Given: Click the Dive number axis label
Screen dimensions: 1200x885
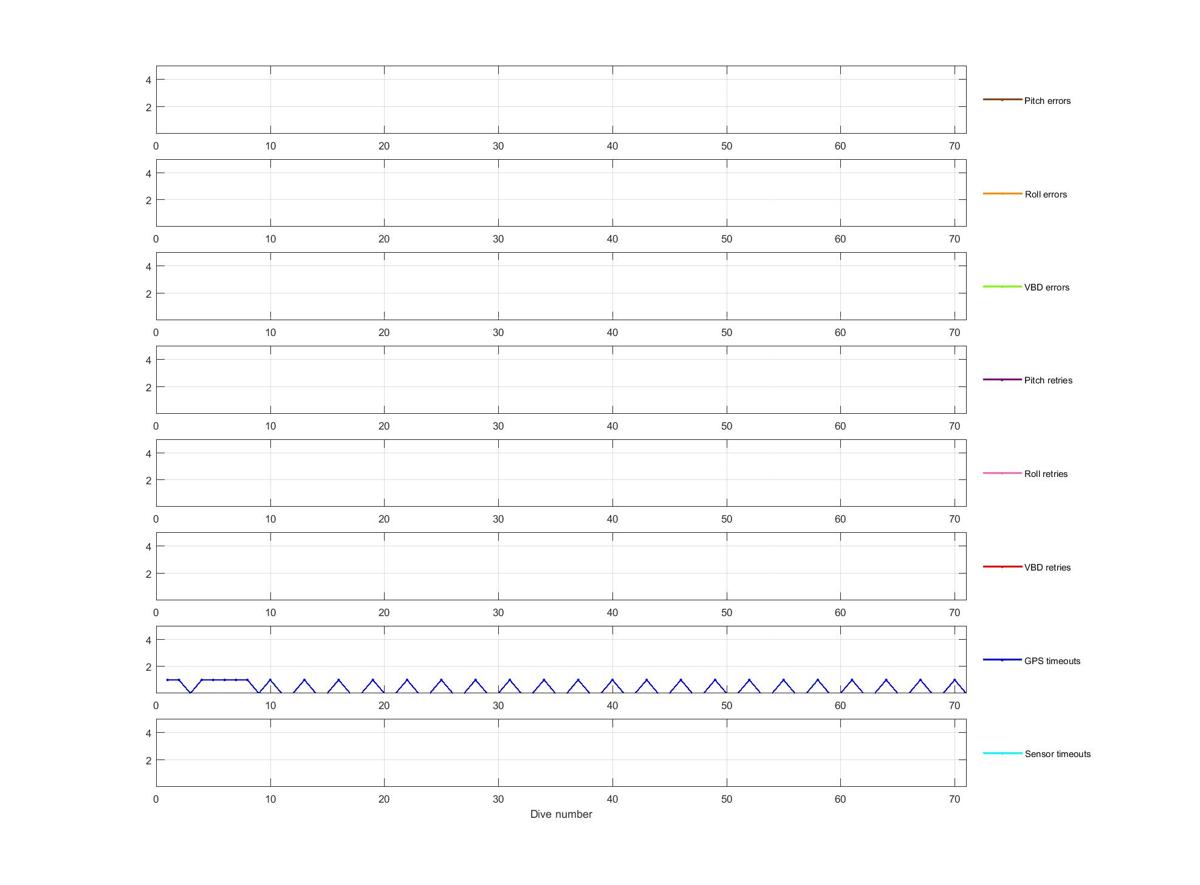Looking at the screenshot, I should (561, 814).
